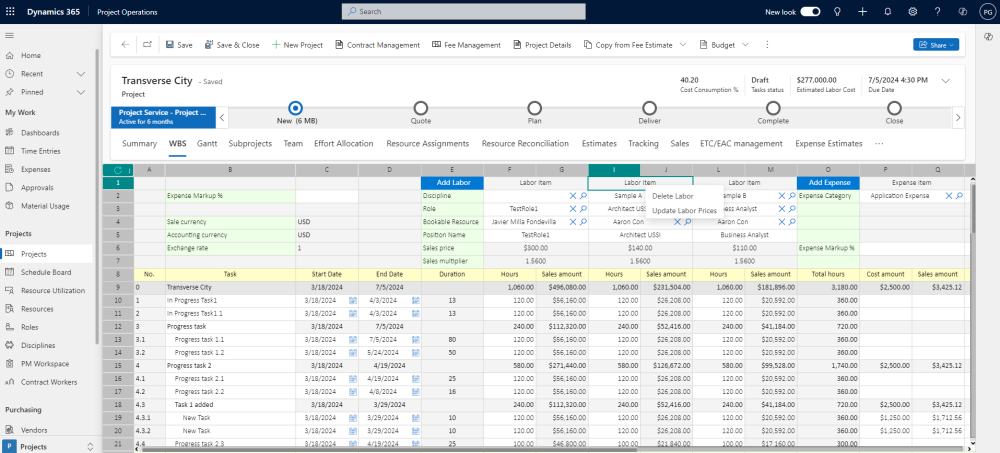Select the Deliver stage circle
The width and height of the screenshot is (1000, 453).
(649, 108)
